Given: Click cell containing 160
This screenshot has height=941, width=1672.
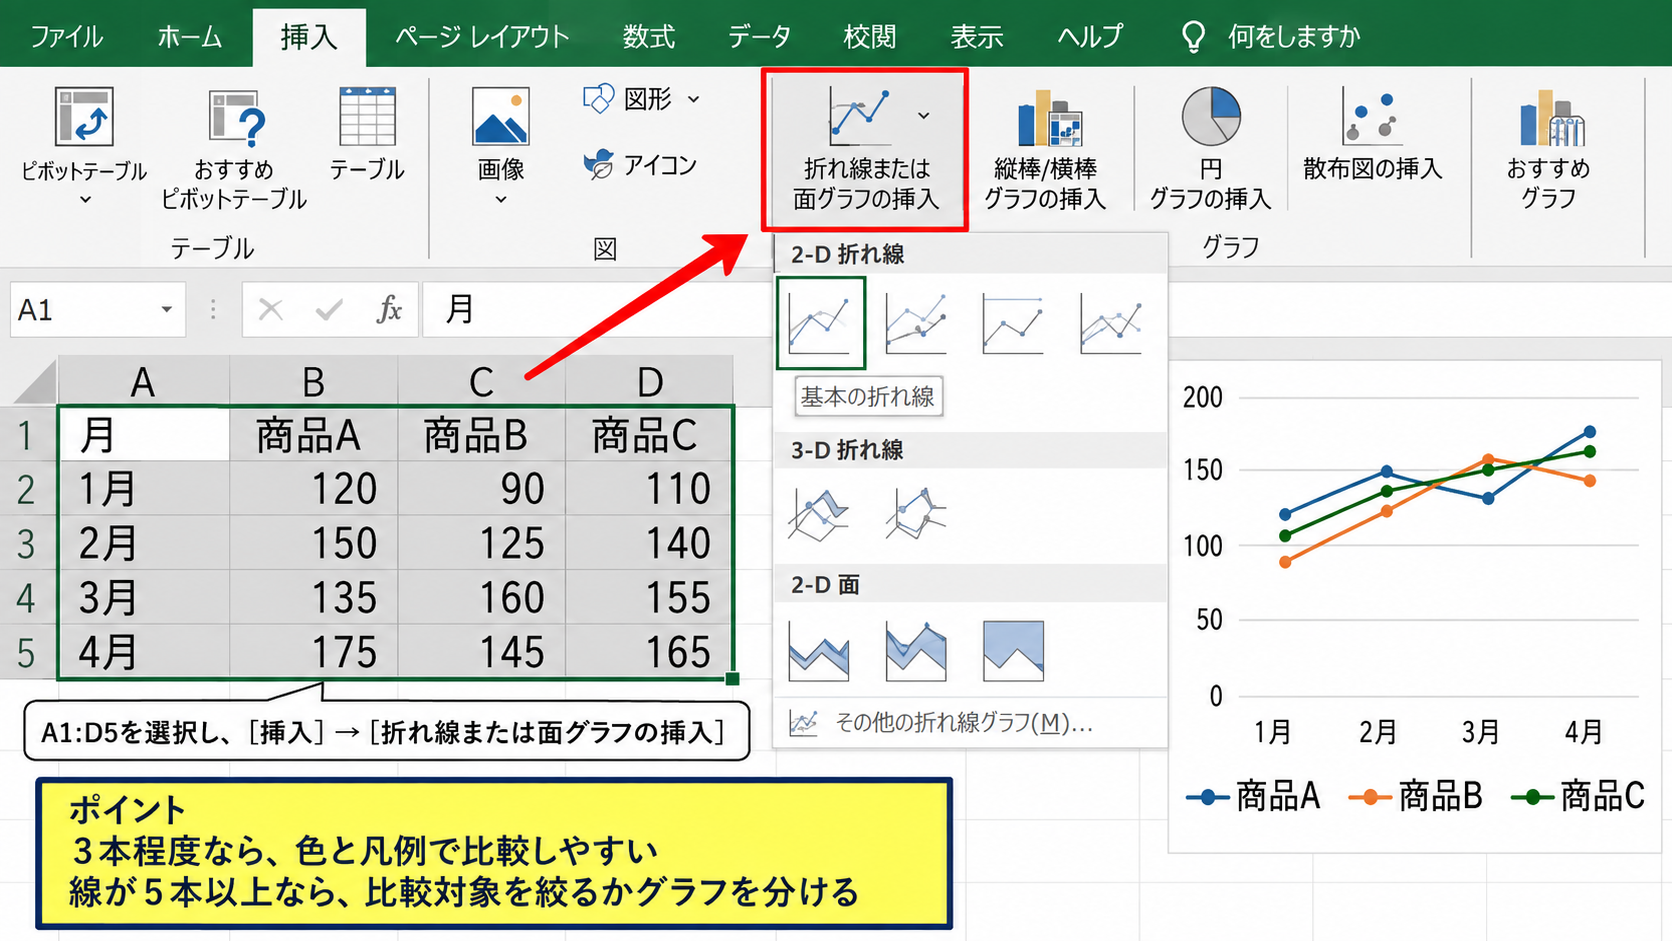Looking at the screenshot, I should pyautogui.click(x=482, y=598).
